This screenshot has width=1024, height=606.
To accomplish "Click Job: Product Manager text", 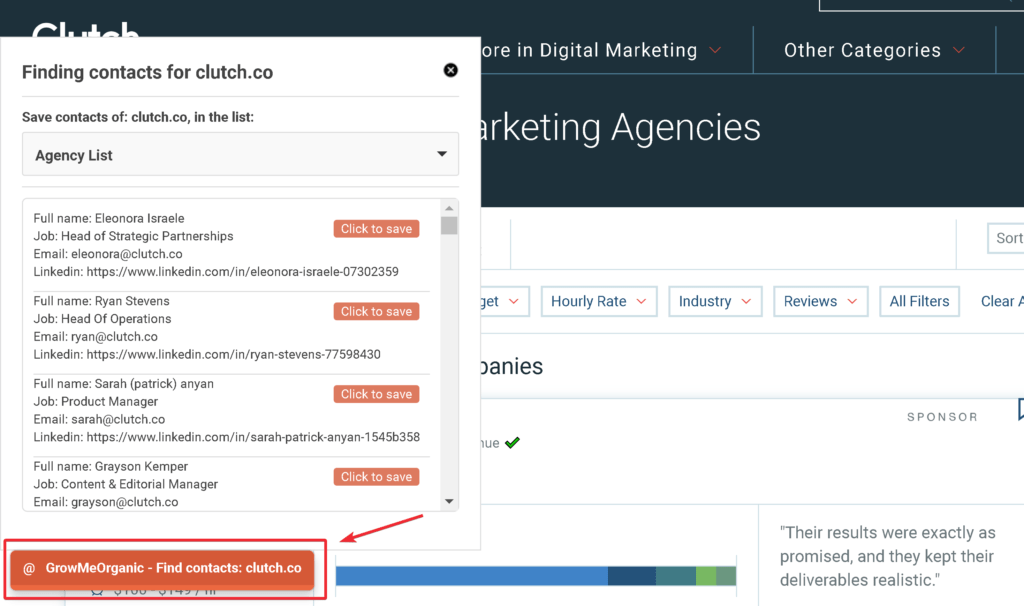I will pos(96,402).
